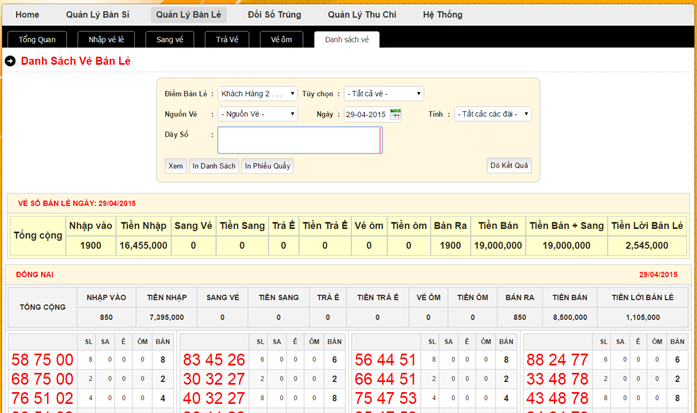Click the In Phiếu Quầy button
Viewport: 697px width, 413px height.
267,166
